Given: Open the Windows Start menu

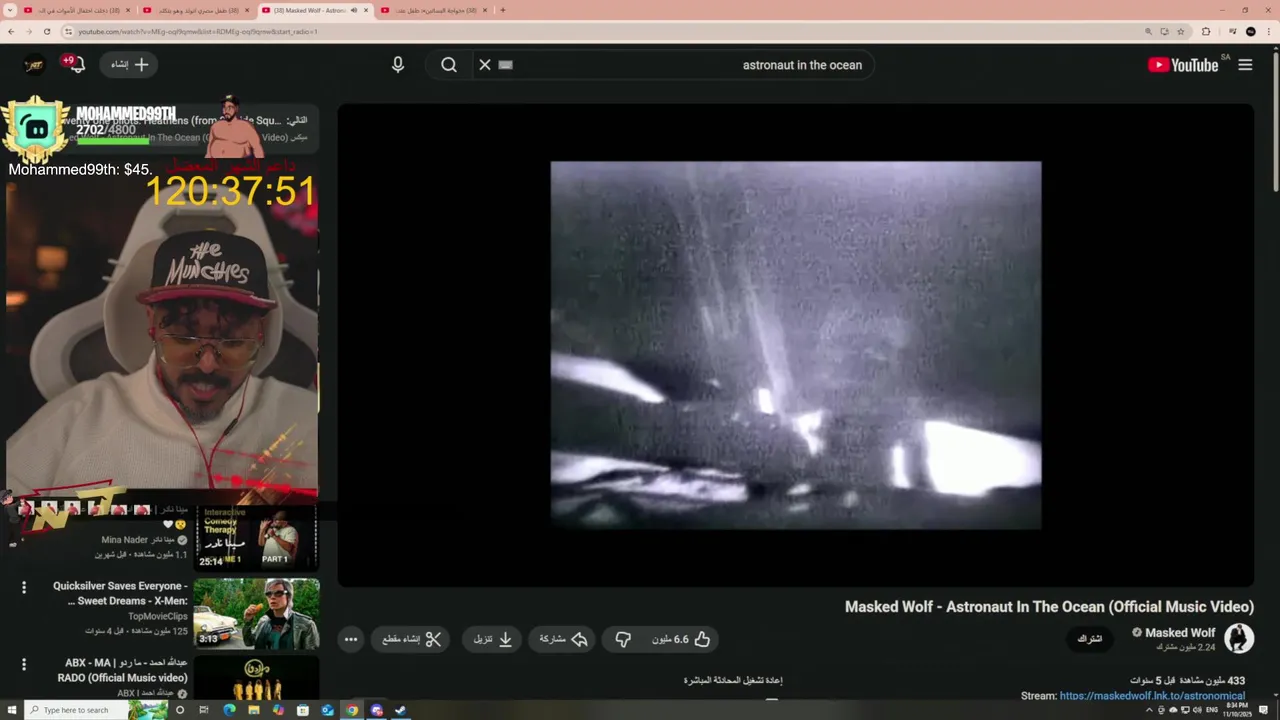Looking at the screenshot, I should pyautogui.click(x=10, y=710).
